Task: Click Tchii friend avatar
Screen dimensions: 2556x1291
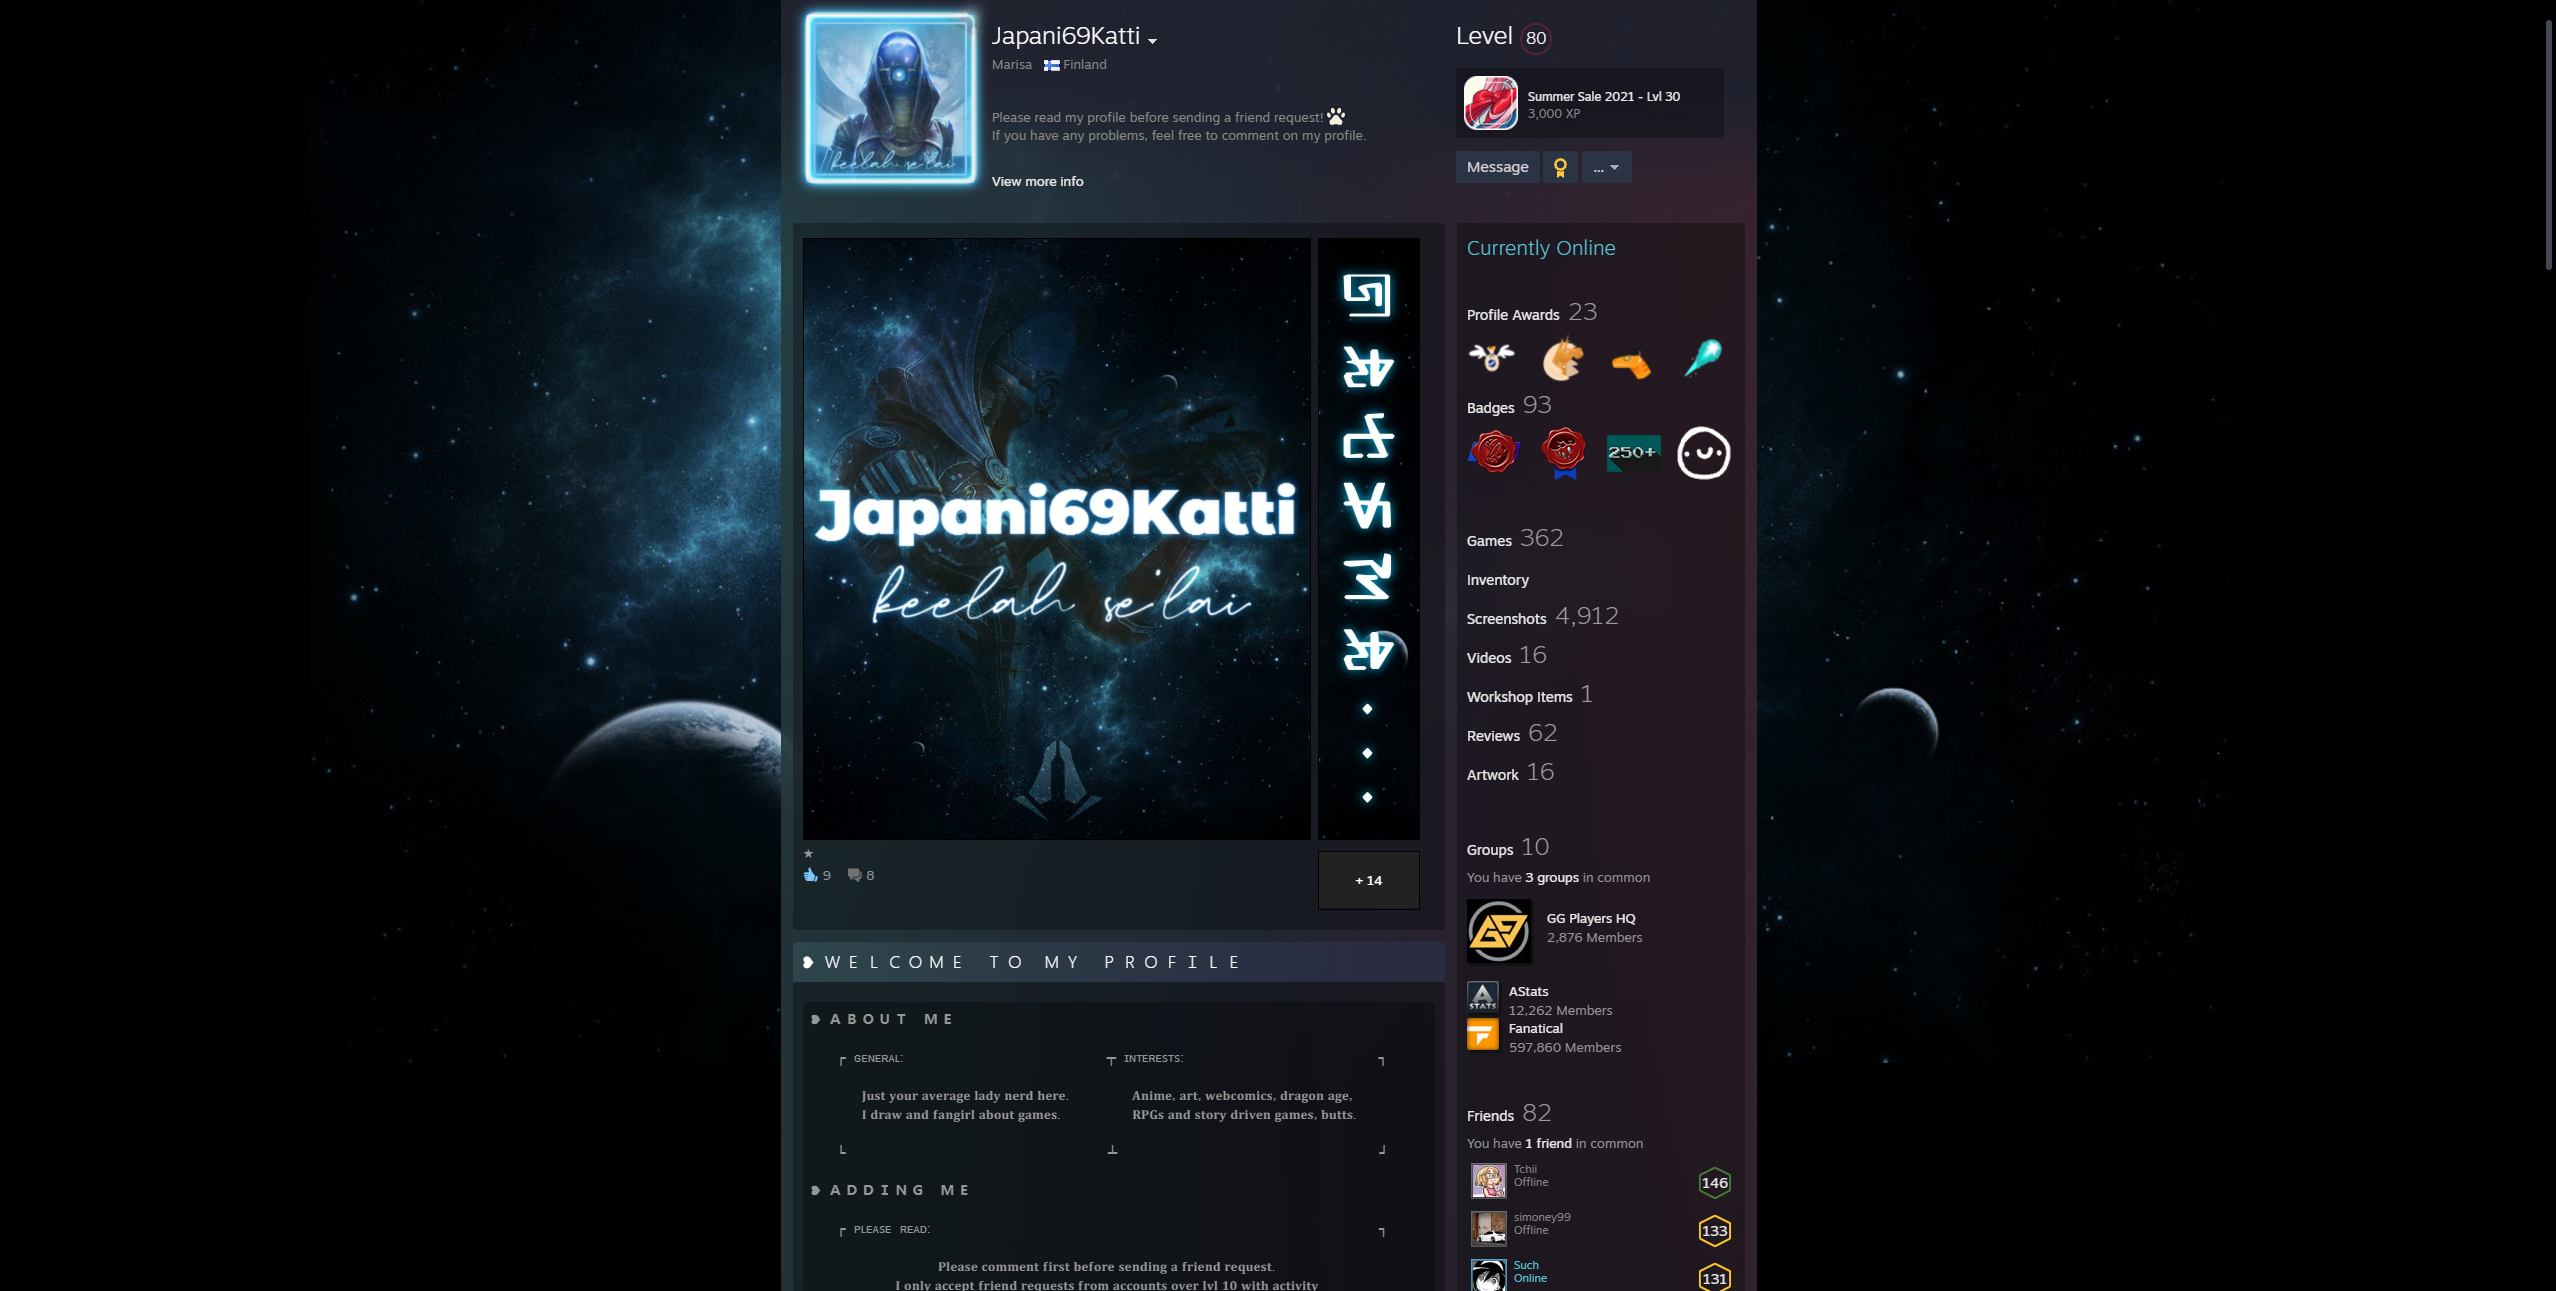Action: click(1488, 1181)
